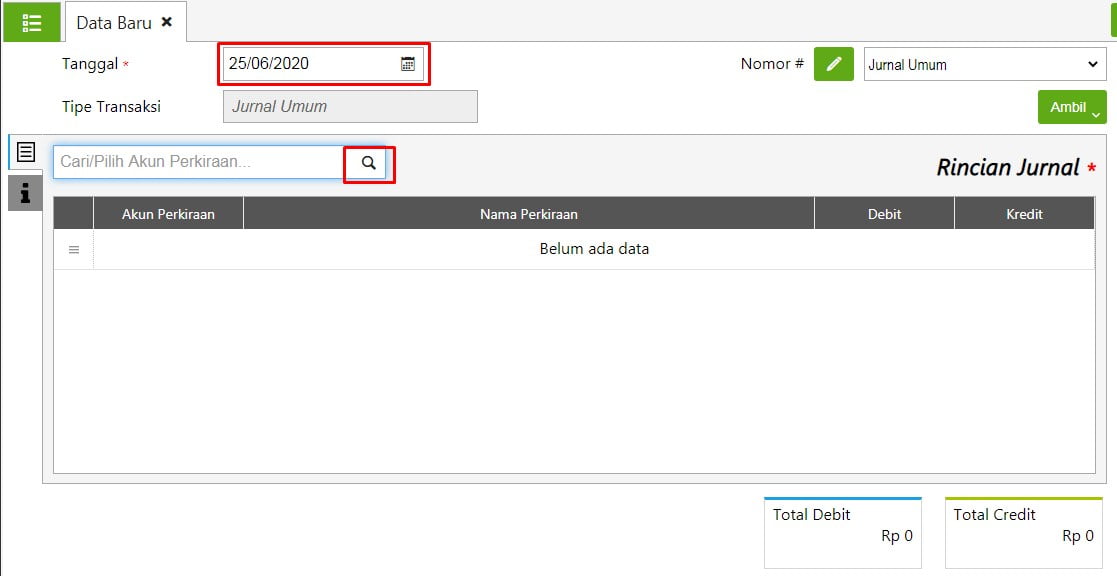Image resolution: width=1117 pixels, height=576 pixels.
Task: Click the Tanggal date input field
Action: [310, 64]
